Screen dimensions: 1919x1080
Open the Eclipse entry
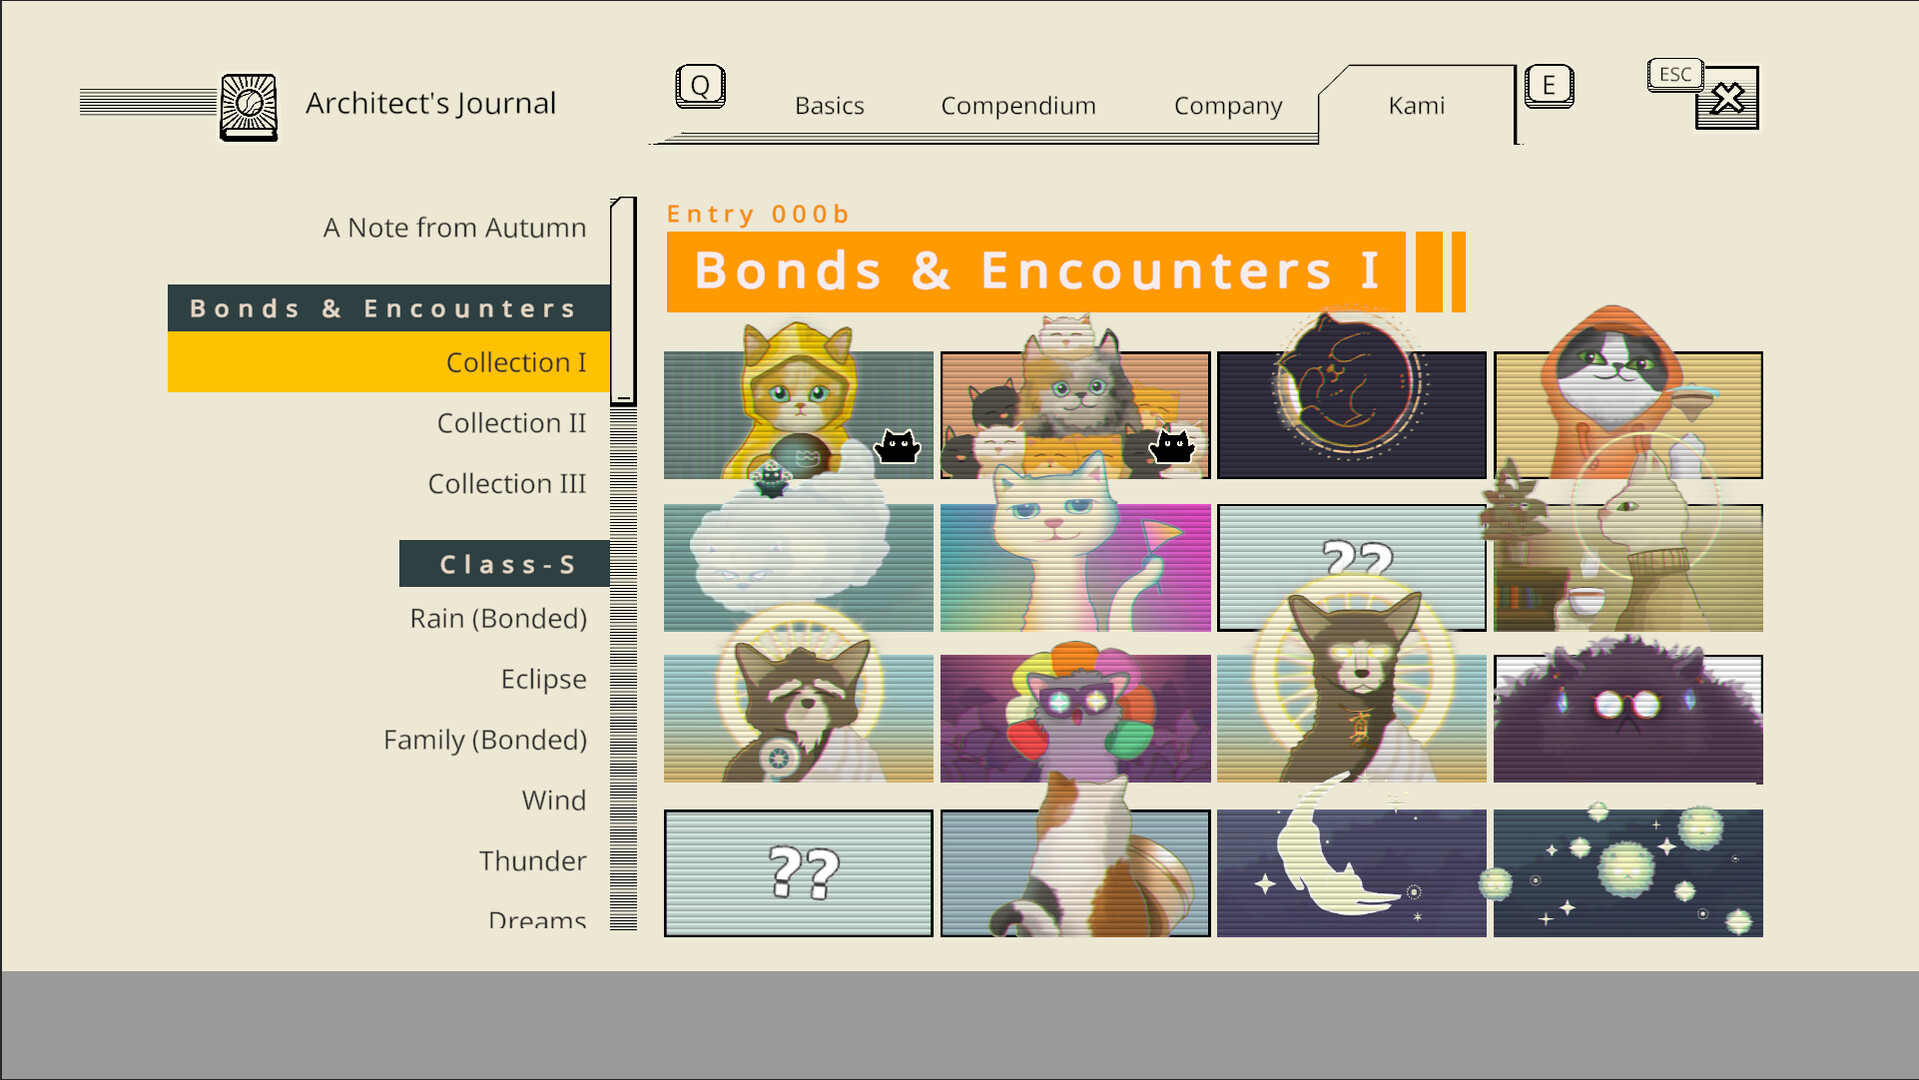coord(543,679)
